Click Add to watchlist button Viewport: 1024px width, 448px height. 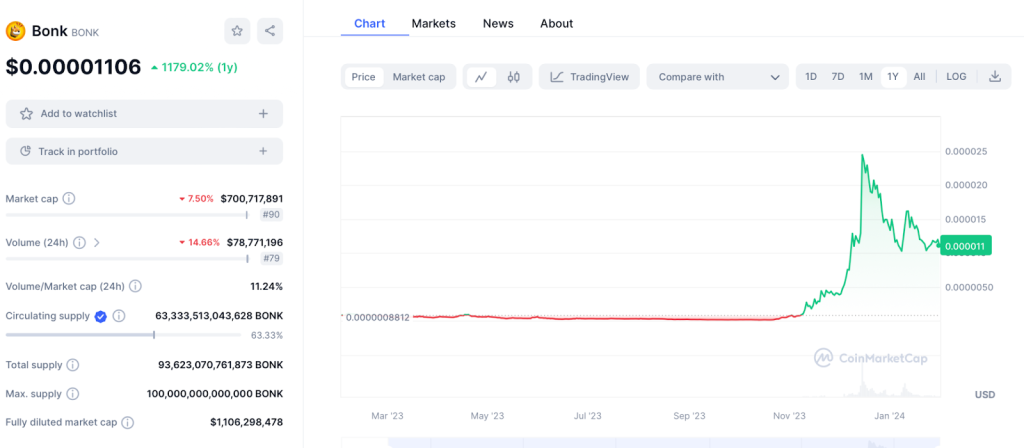tap(144, 114)
